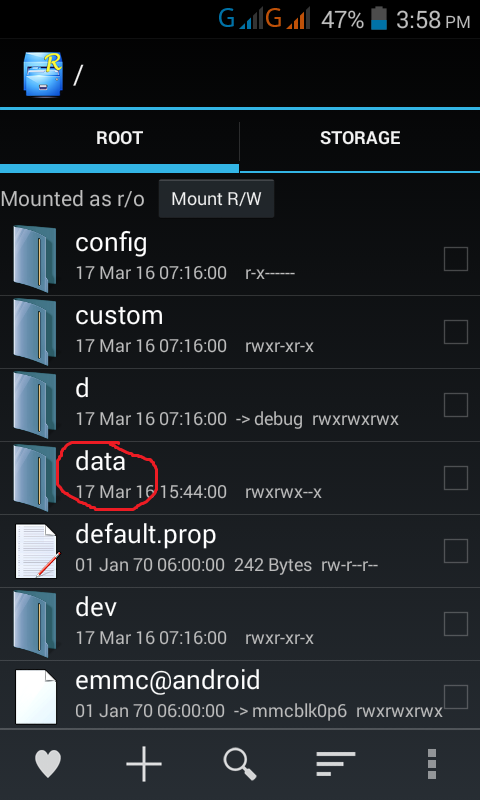Tap the battery indicator in status bar
The image size is (480, 800).
click(x=379, y=19)
